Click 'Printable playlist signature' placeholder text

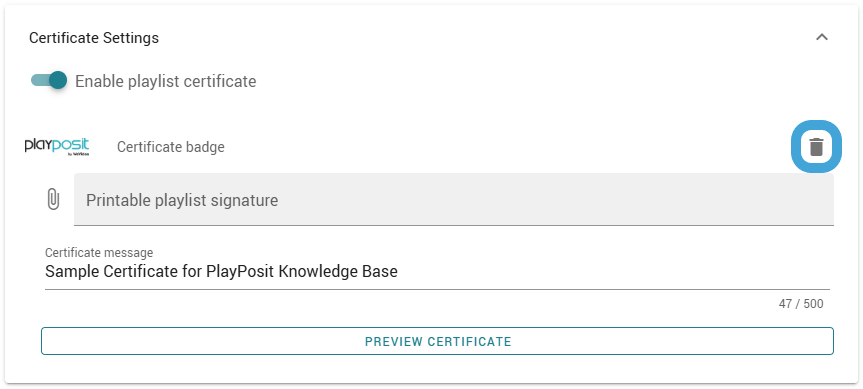(182, 200)
